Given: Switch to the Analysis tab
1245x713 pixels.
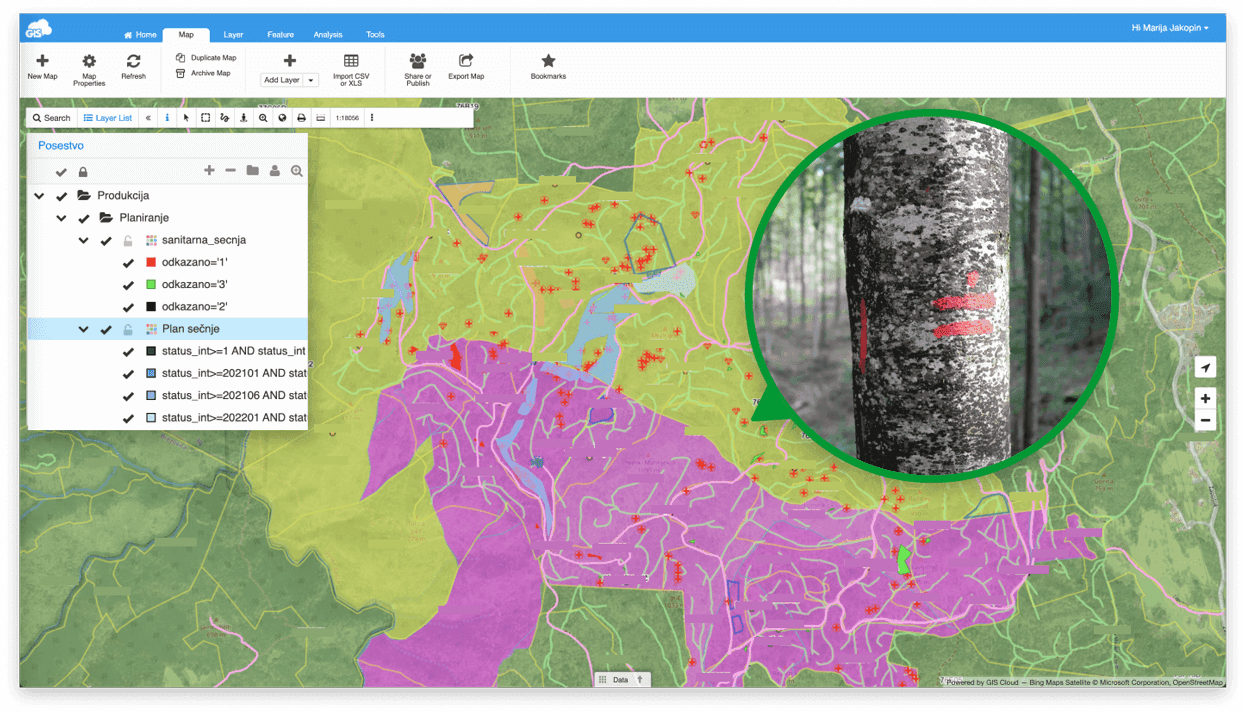Looking at the screenshot, I should pos(328,35).
